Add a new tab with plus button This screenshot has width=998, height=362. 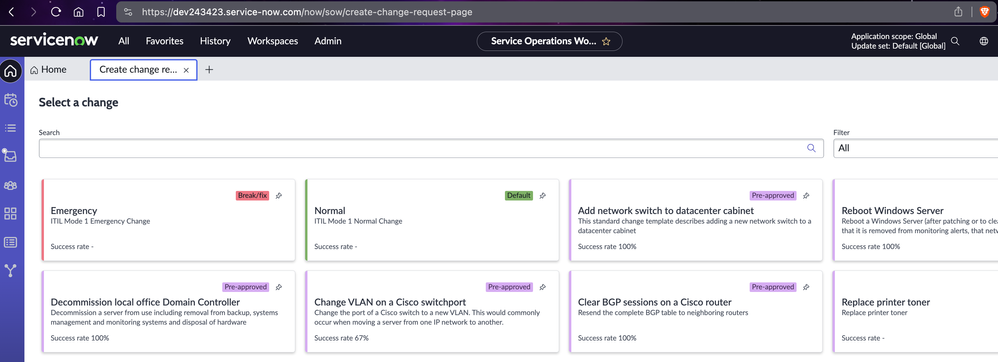point(209,70)
